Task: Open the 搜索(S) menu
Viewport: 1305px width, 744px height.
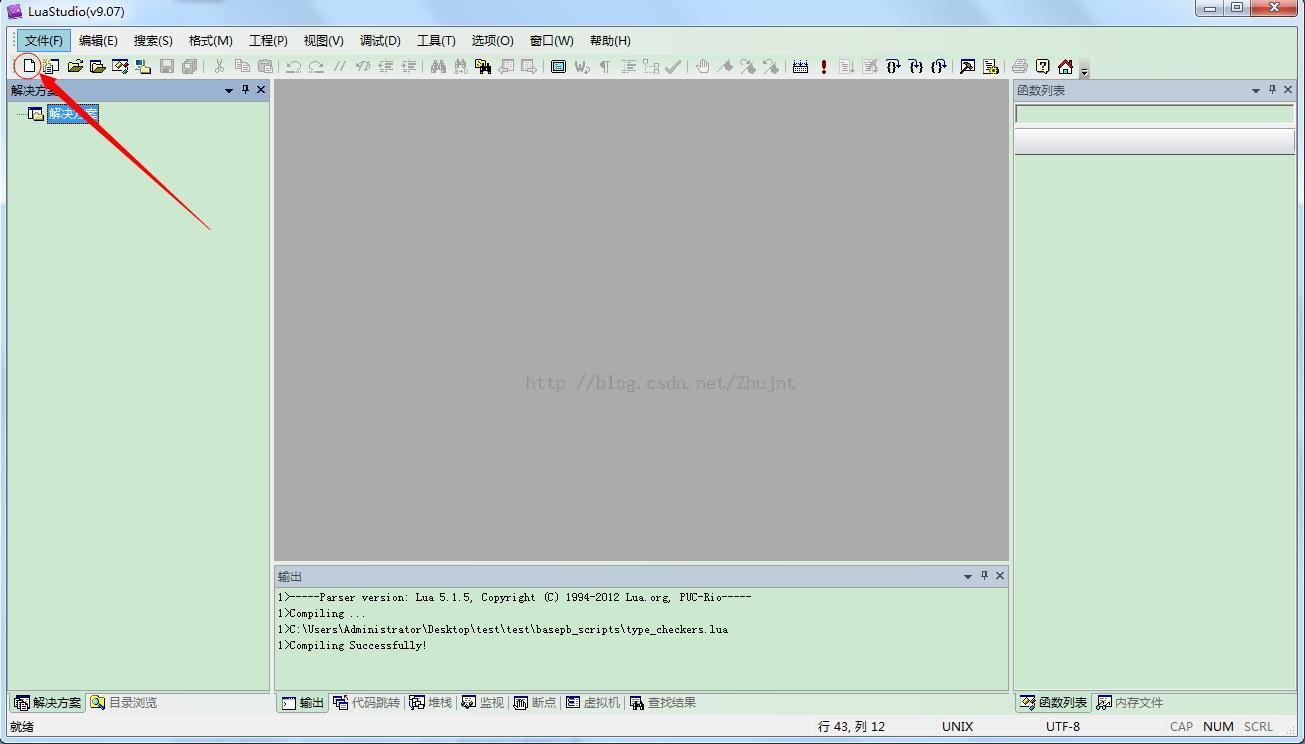Action: [x=153, y=40]
